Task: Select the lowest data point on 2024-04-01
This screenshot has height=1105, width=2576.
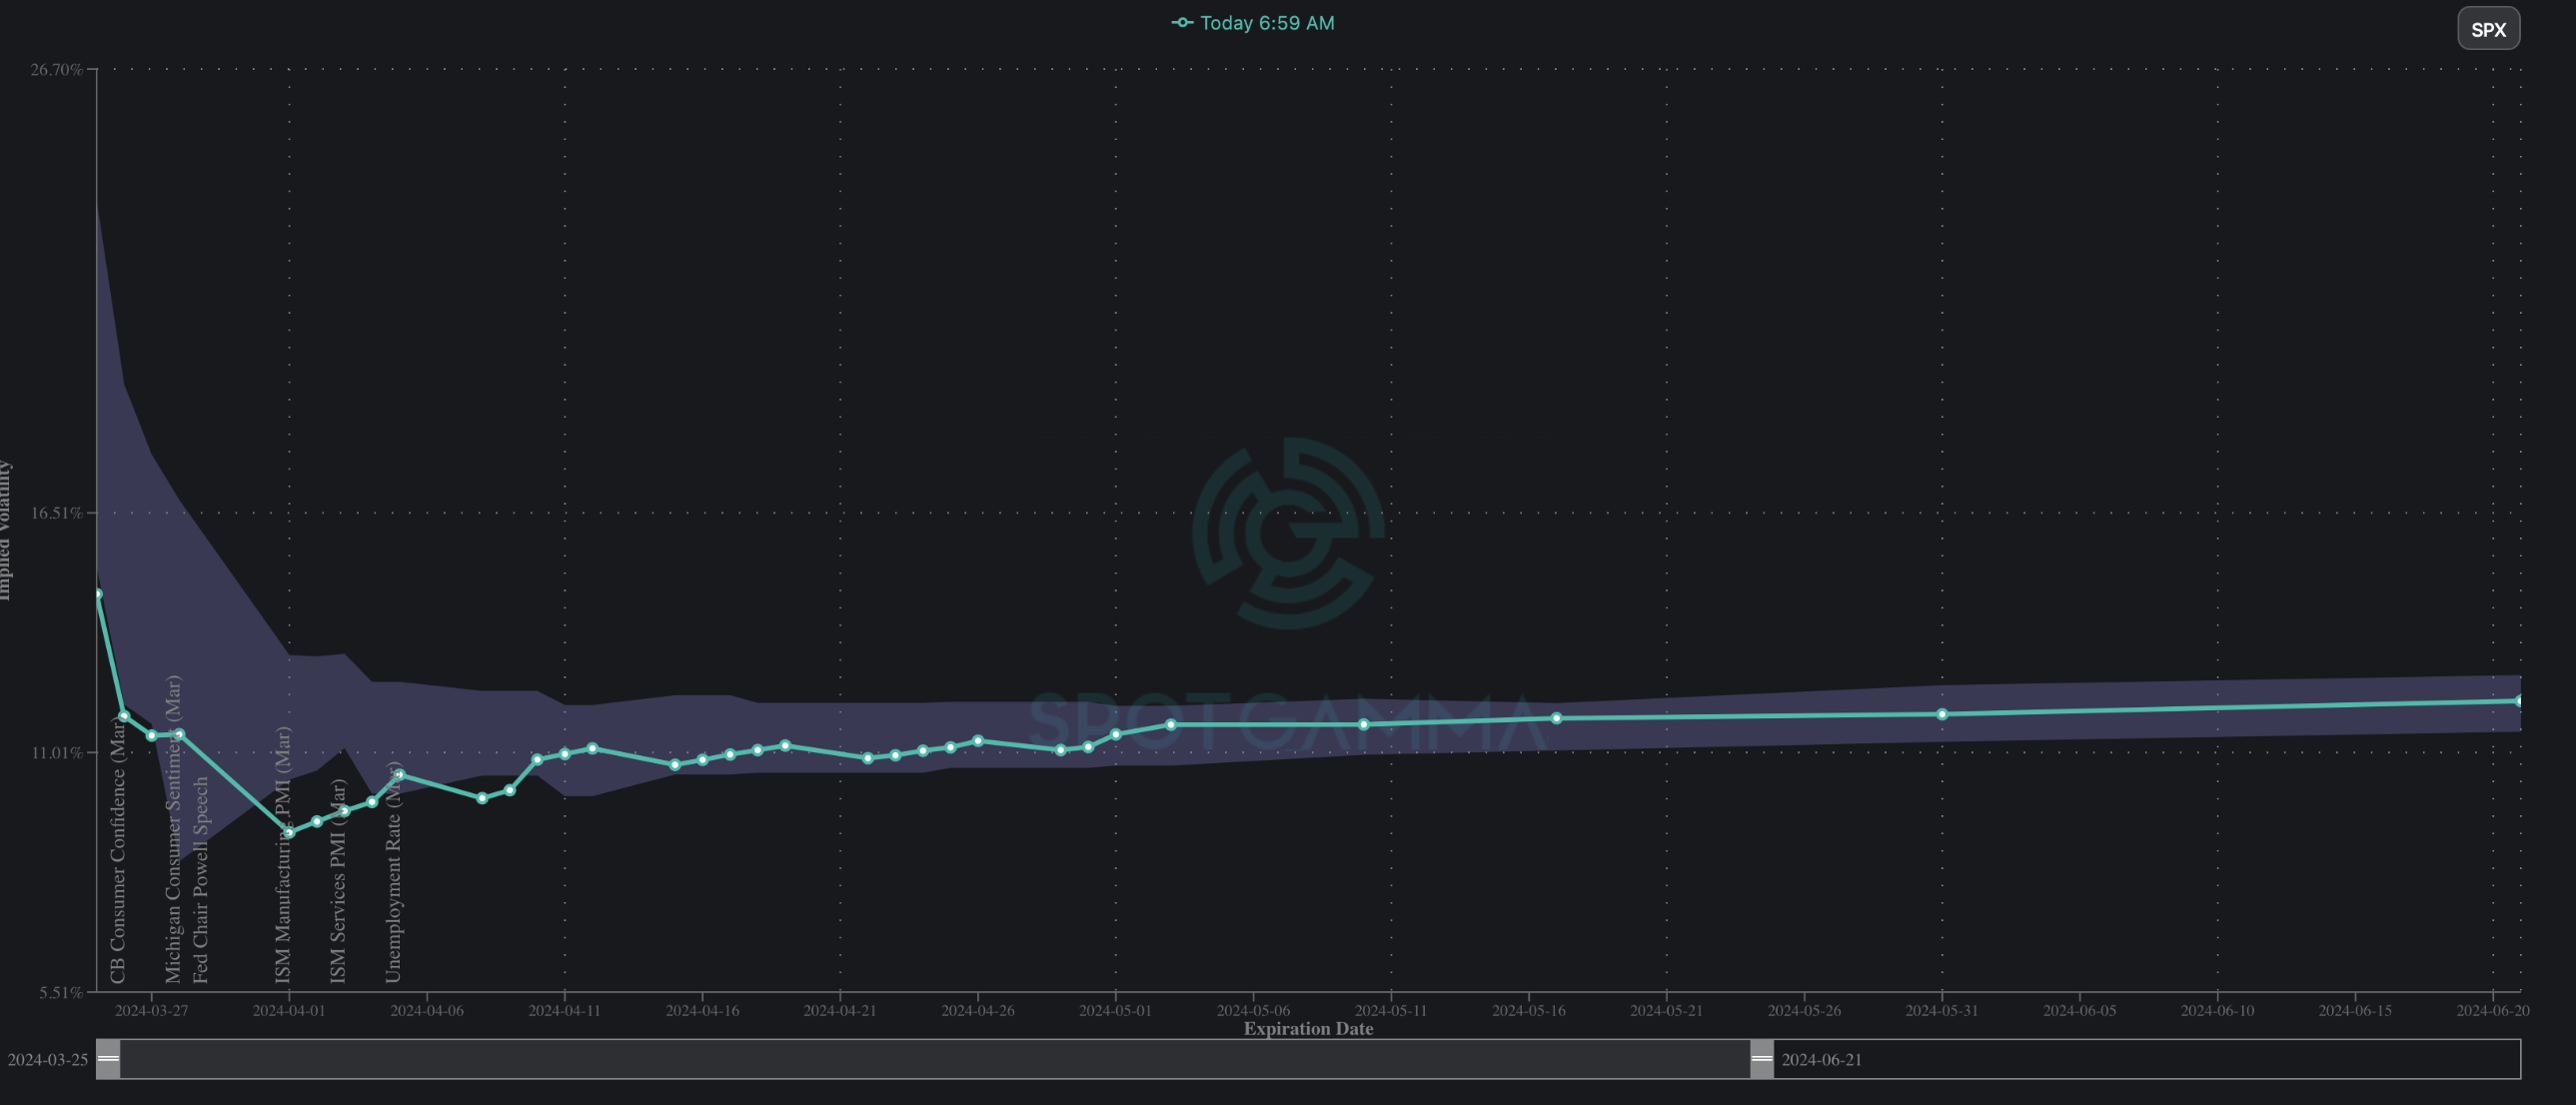Action: click(289, 832)
